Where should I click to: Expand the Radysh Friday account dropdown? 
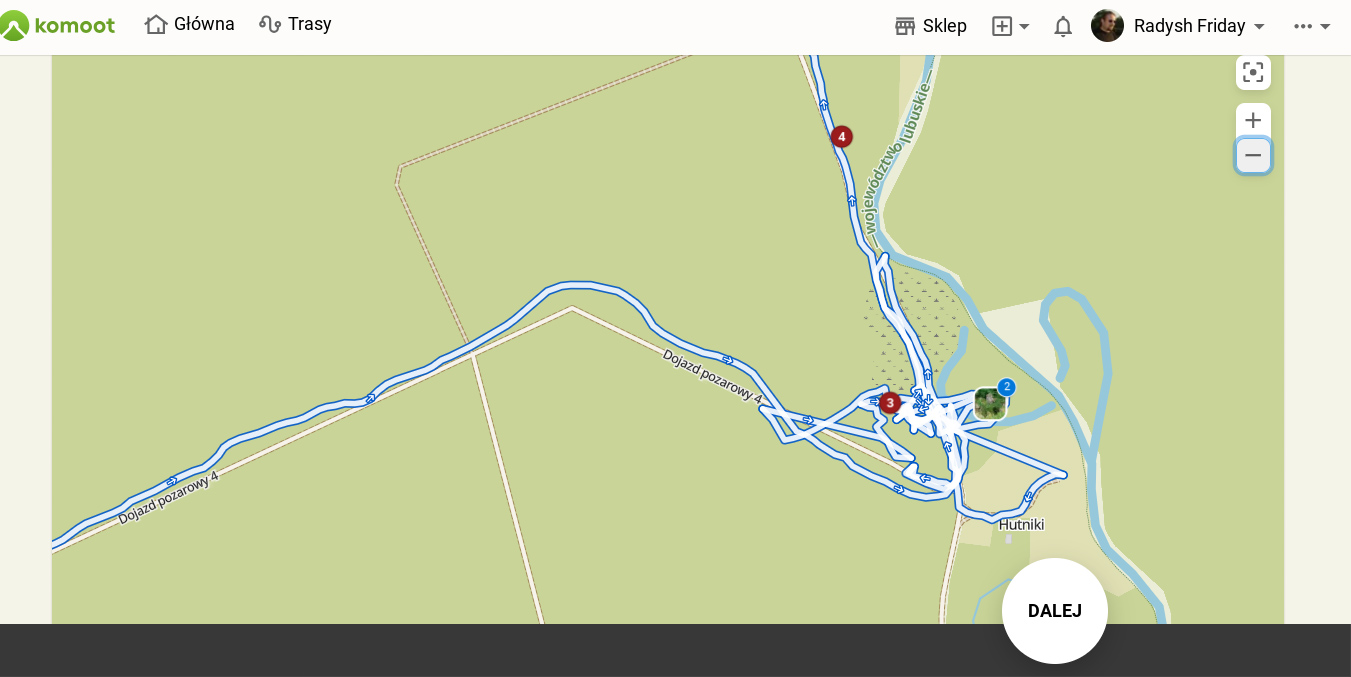[1259, 27]
